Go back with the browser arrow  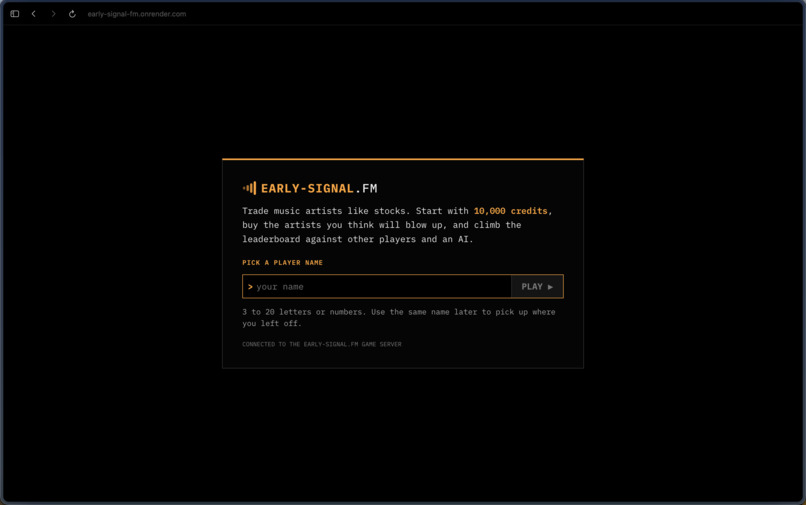pos(34,14)
